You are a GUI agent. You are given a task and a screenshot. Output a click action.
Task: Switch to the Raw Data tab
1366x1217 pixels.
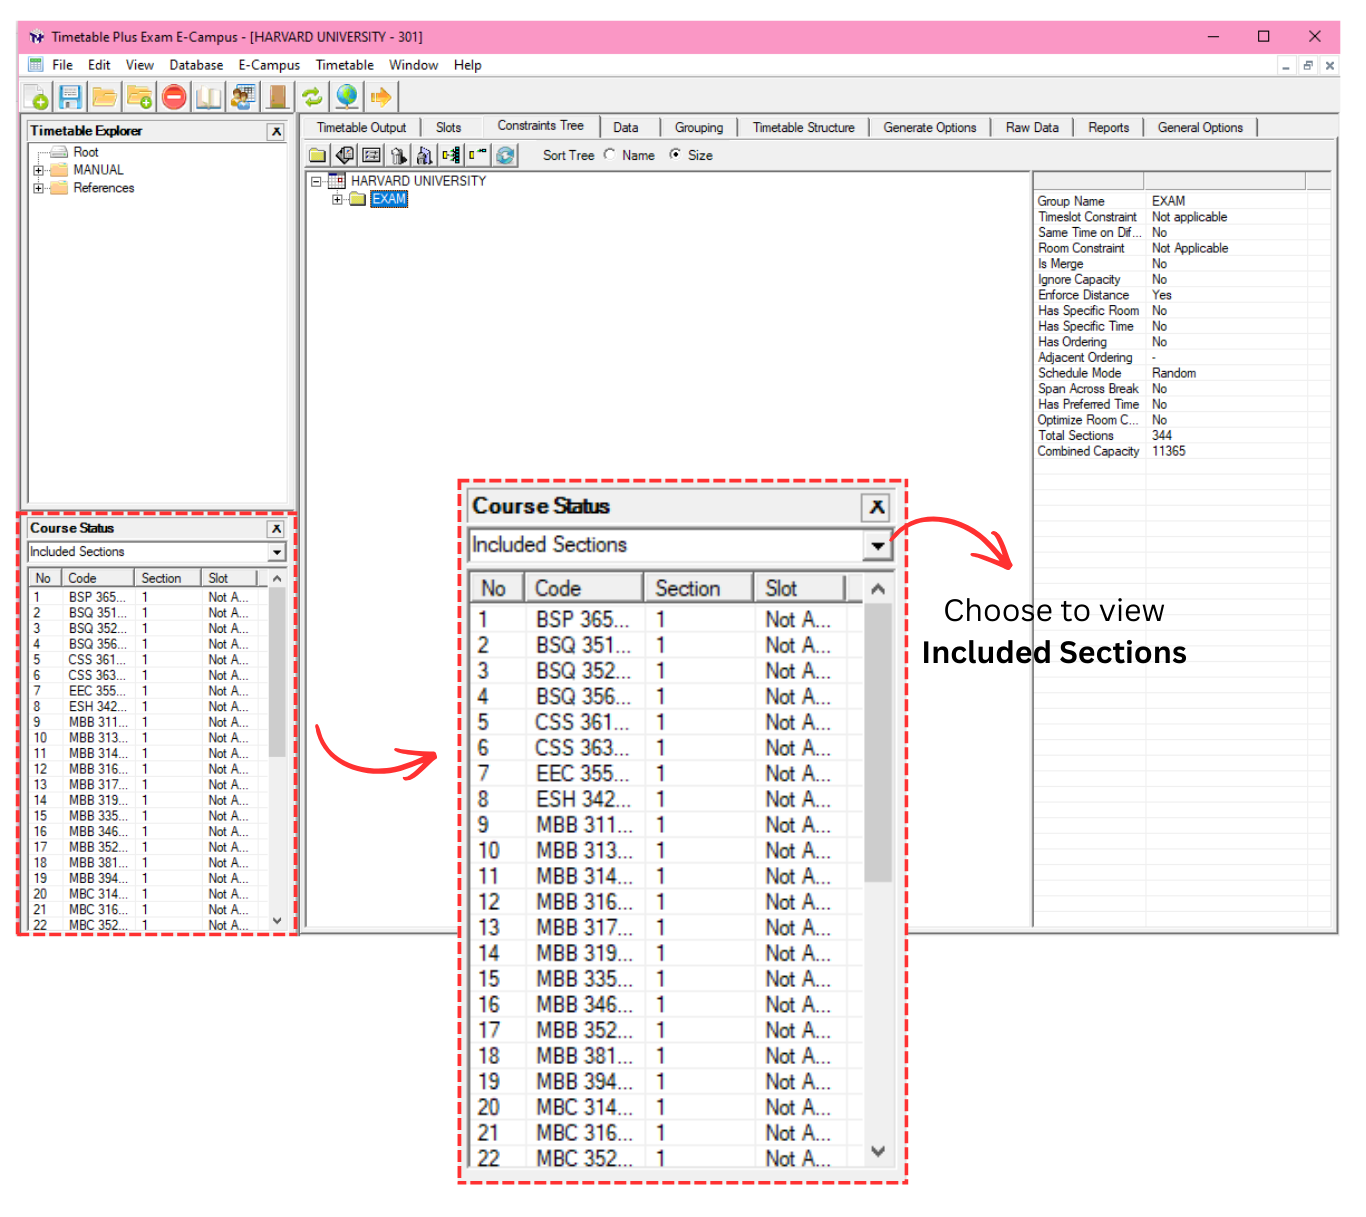1032,128
